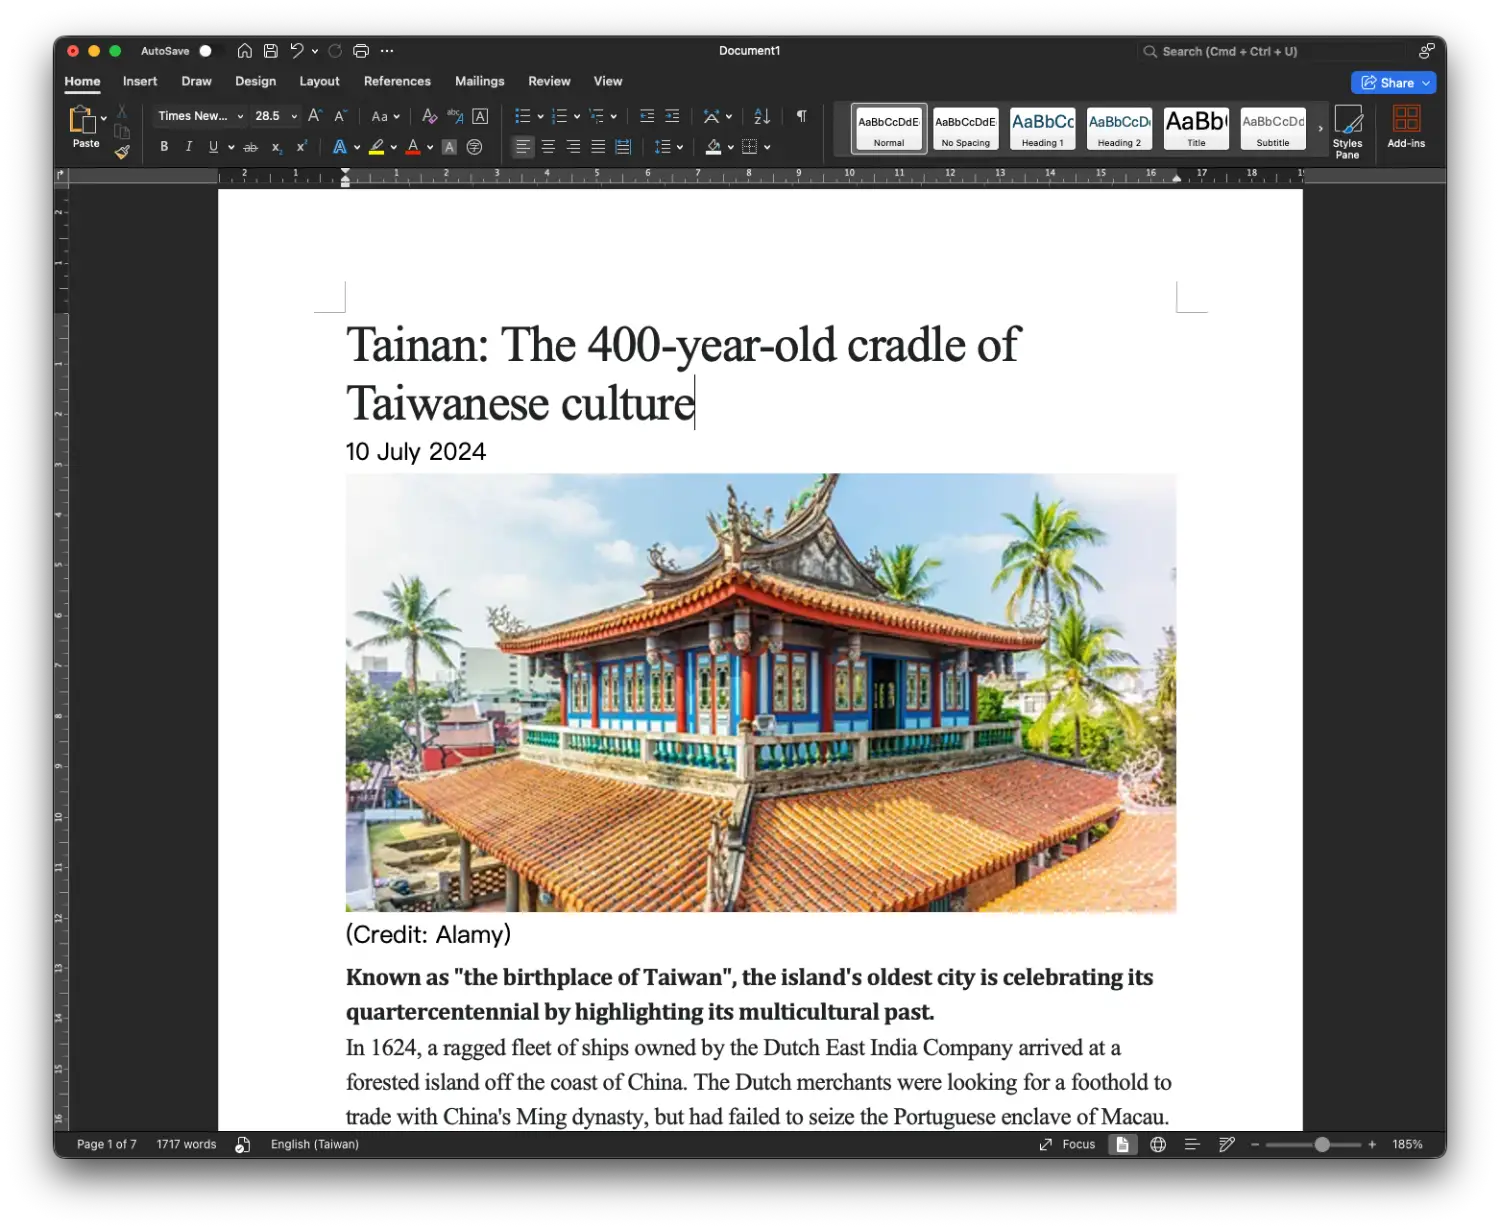The image size is (1500, 1229).
Task: Open the Paste clipboard icon
Action: point(82,120)
